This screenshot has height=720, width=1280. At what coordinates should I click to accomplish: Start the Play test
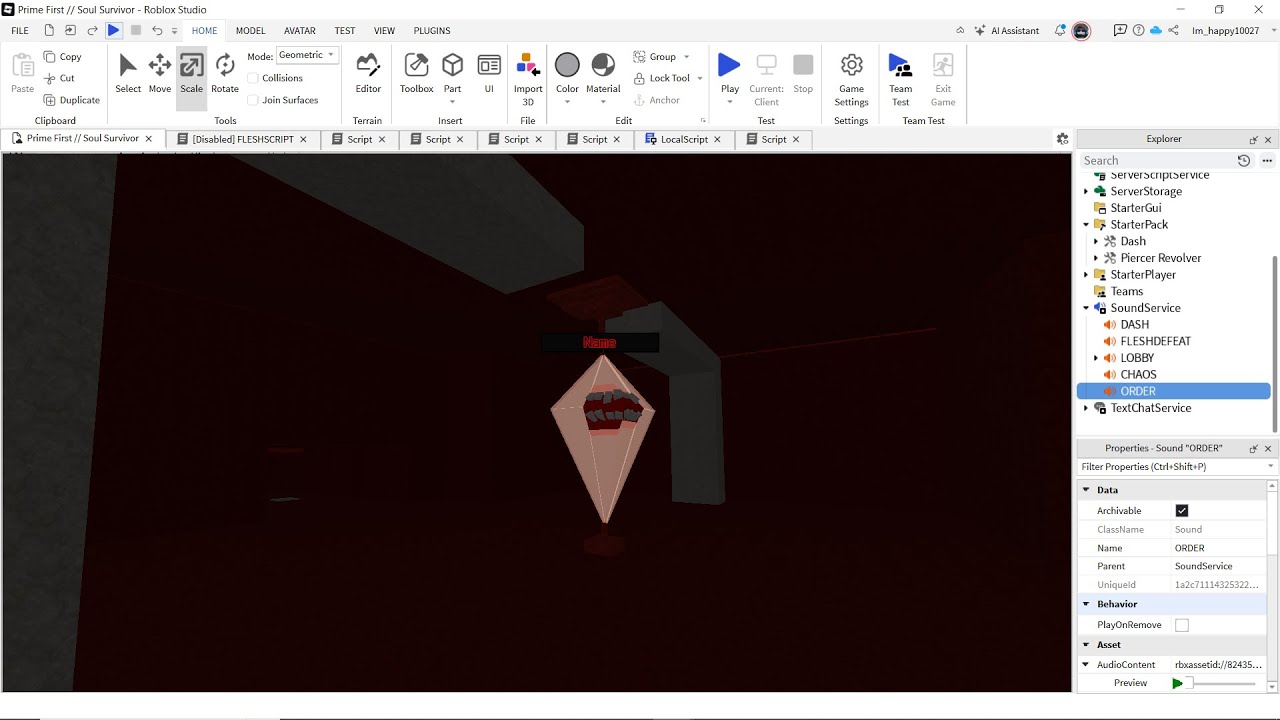point(729,72)
